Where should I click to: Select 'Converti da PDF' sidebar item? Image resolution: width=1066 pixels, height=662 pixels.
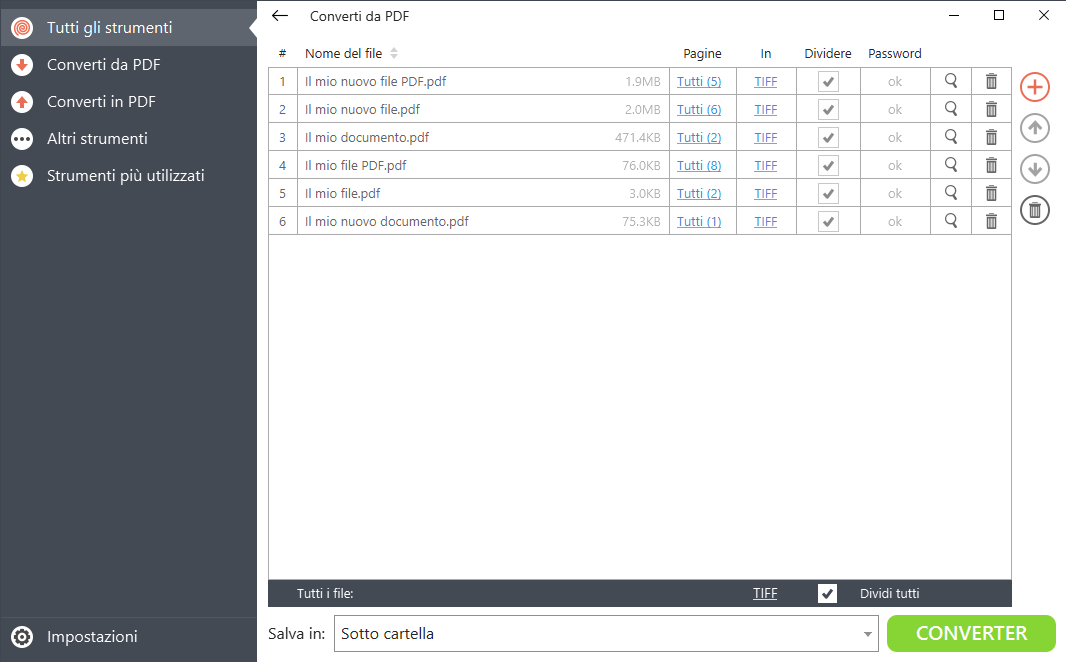coord(128,65)
